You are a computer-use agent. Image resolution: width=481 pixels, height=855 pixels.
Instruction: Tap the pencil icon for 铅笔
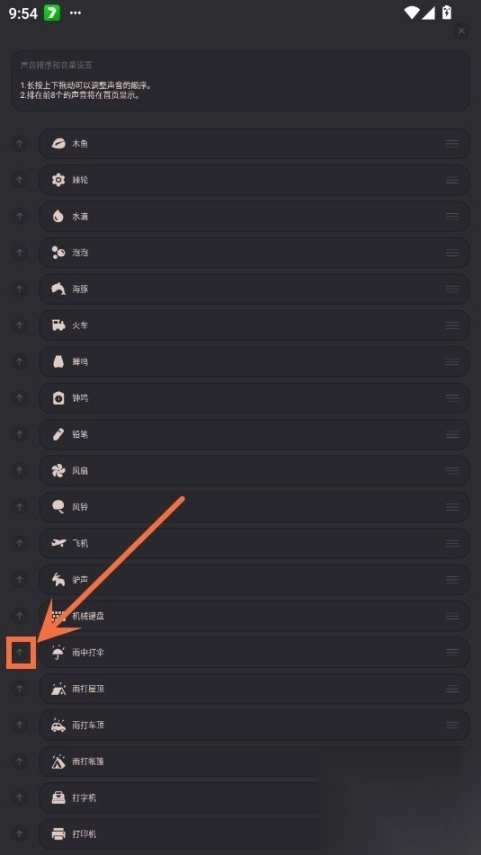pos(58,435)
